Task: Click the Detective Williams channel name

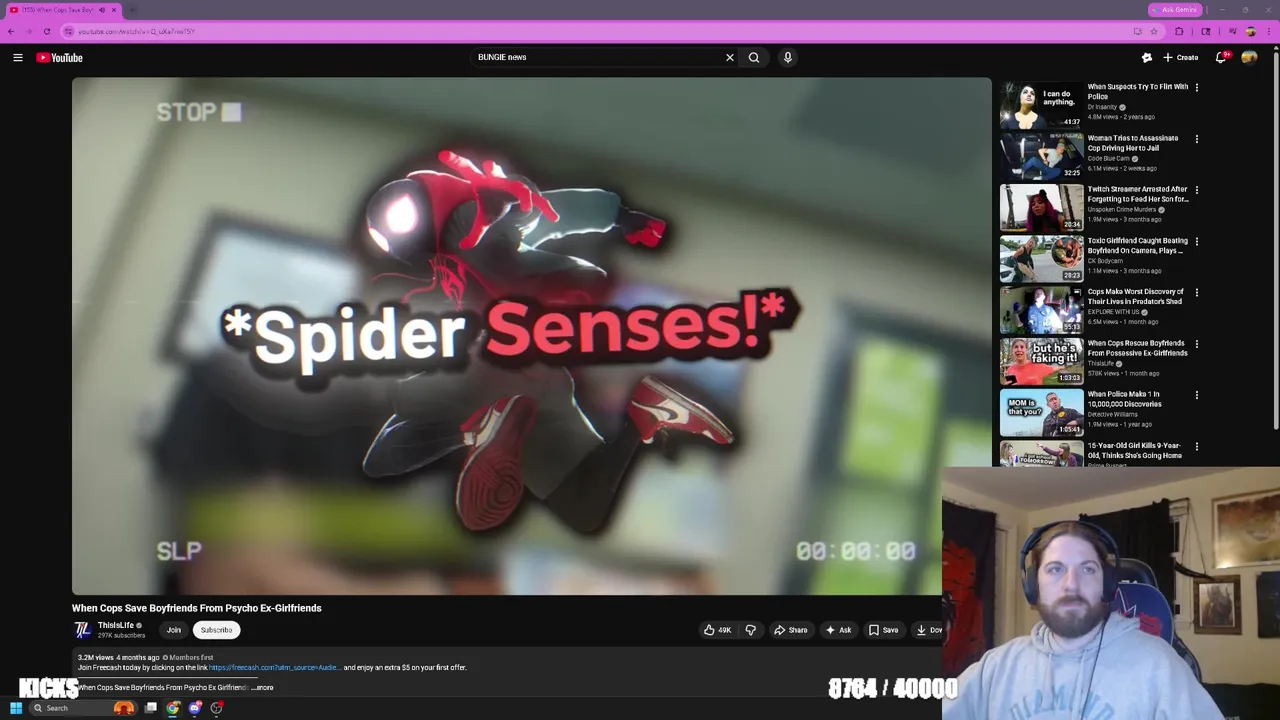Action: coord(1112,414)
